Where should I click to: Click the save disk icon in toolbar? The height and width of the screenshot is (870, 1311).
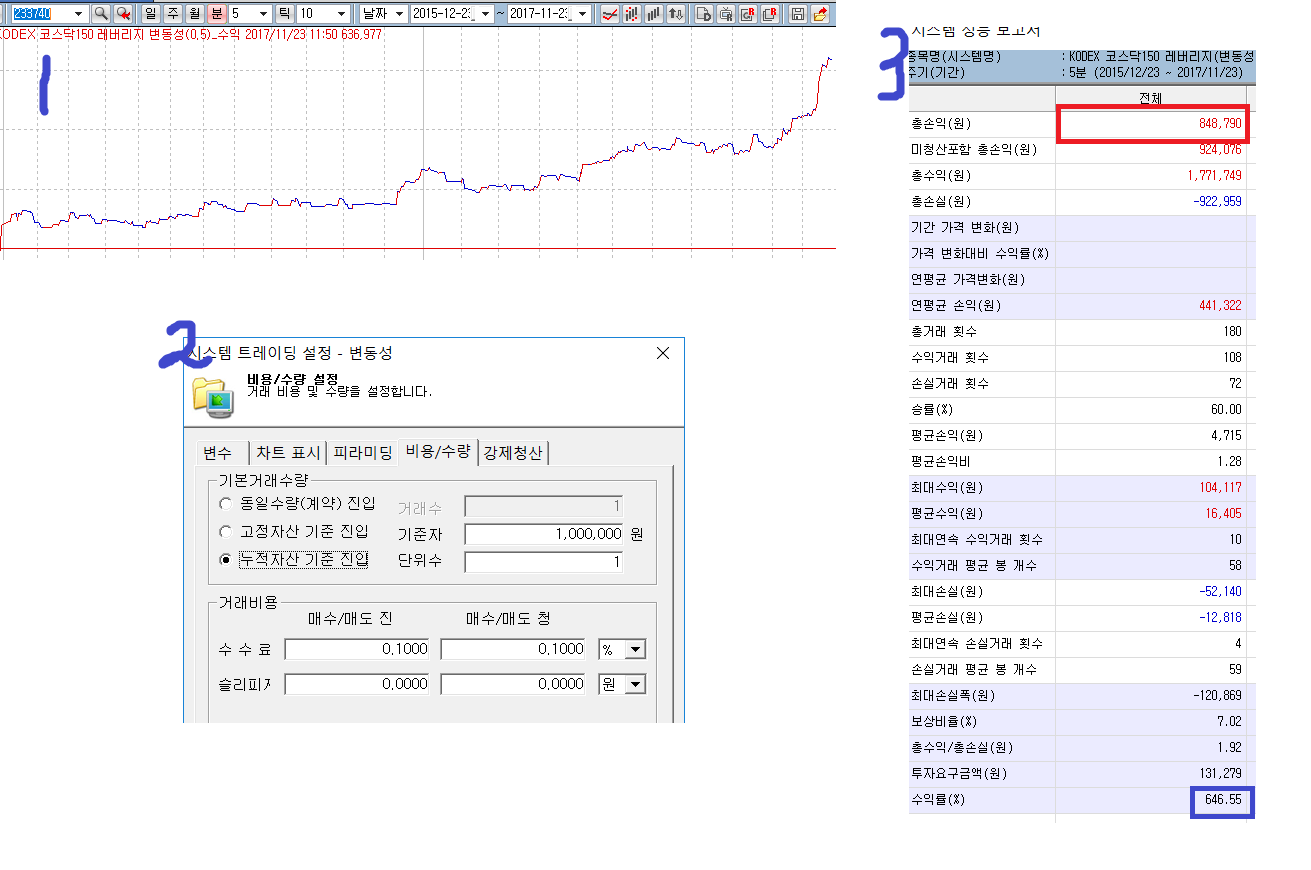point(798,13)
